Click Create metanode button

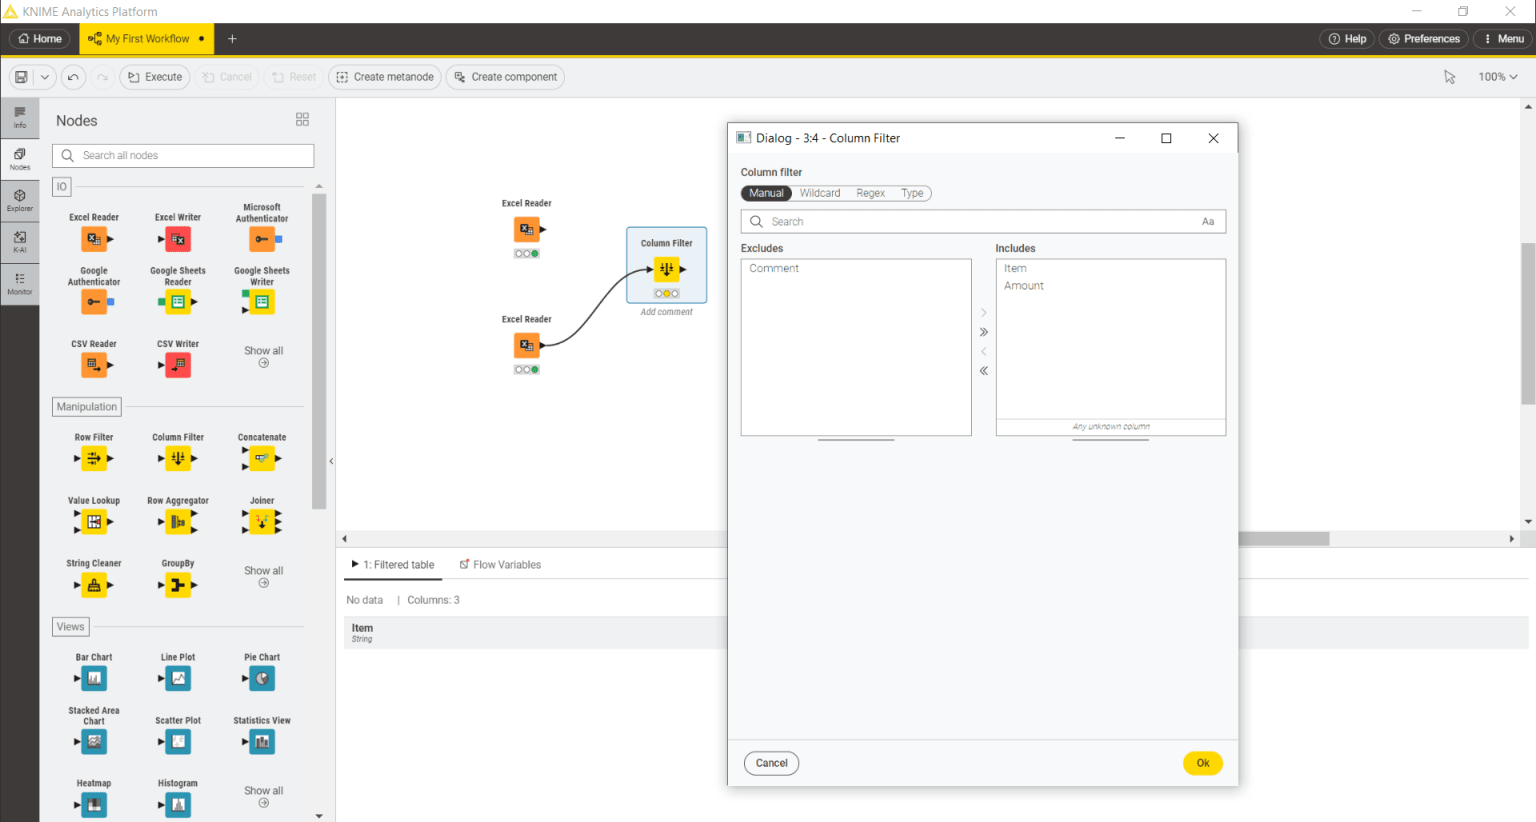tap(385, 77)
